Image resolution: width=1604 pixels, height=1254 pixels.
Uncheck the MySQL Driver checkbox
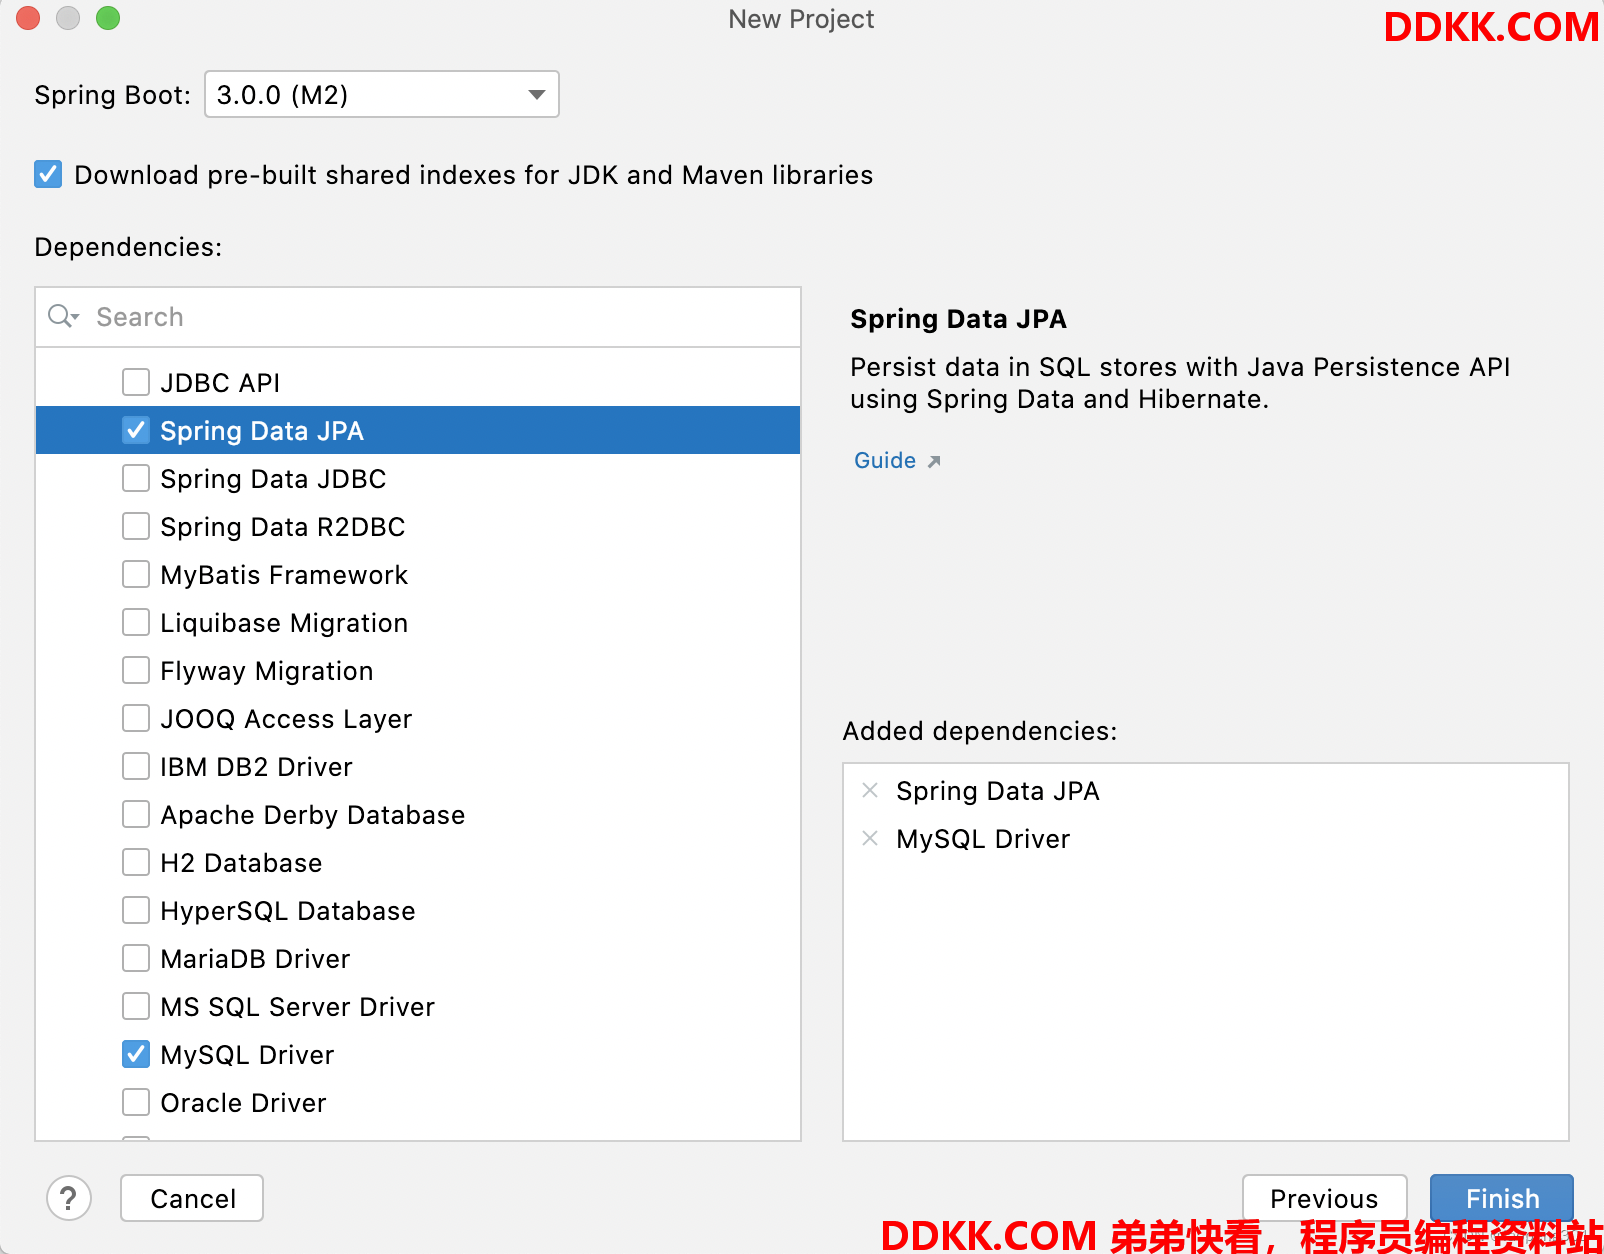(136, 1054)
